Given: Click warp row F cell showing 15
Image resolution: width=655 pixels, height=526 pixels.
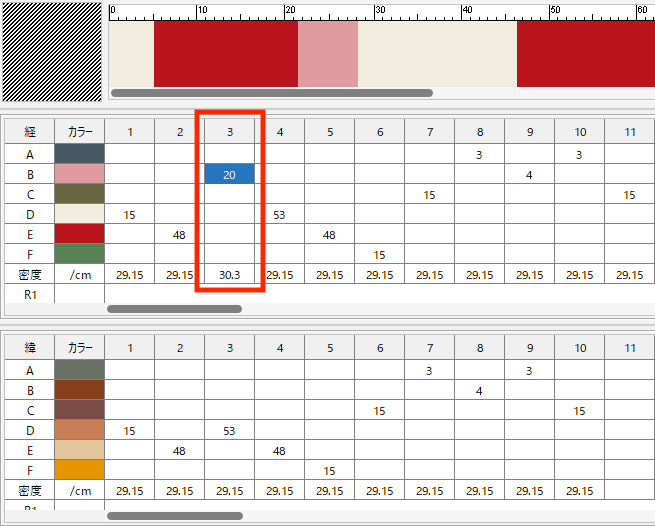Looking at the screenshot, I should point(379,254).
